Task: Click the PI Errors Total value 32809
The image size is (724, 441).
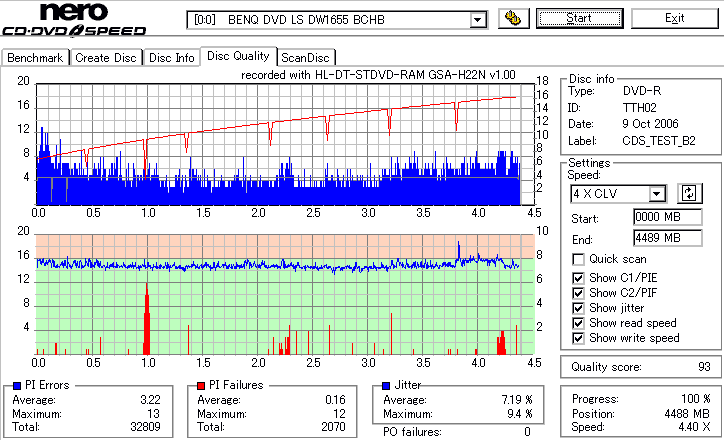Action: pyautogui.click(x=145, y=426)
